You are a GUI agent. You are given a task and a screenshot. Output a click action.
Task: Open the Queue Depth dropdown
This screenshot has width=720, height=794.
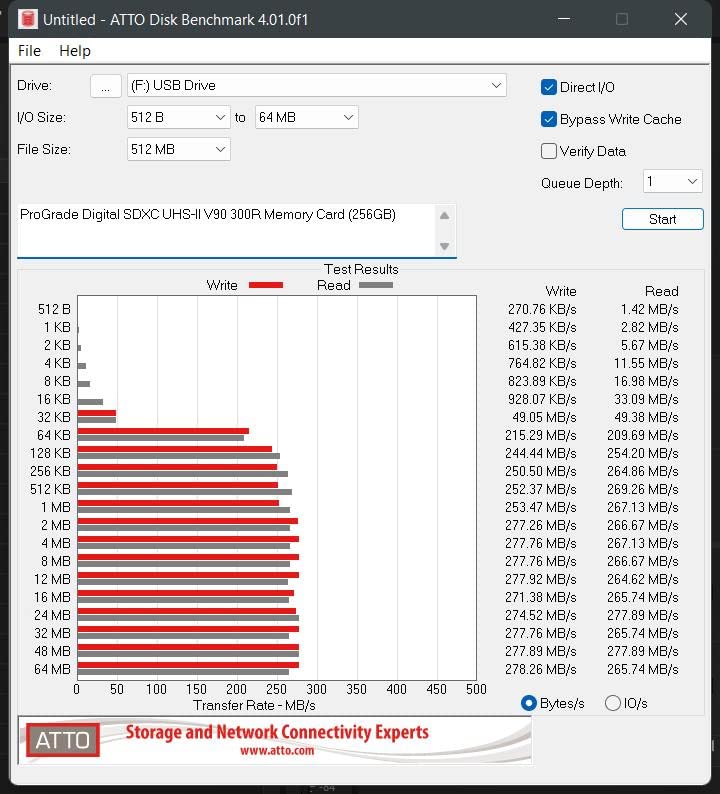pyautogui.click(x=672, y=181)
